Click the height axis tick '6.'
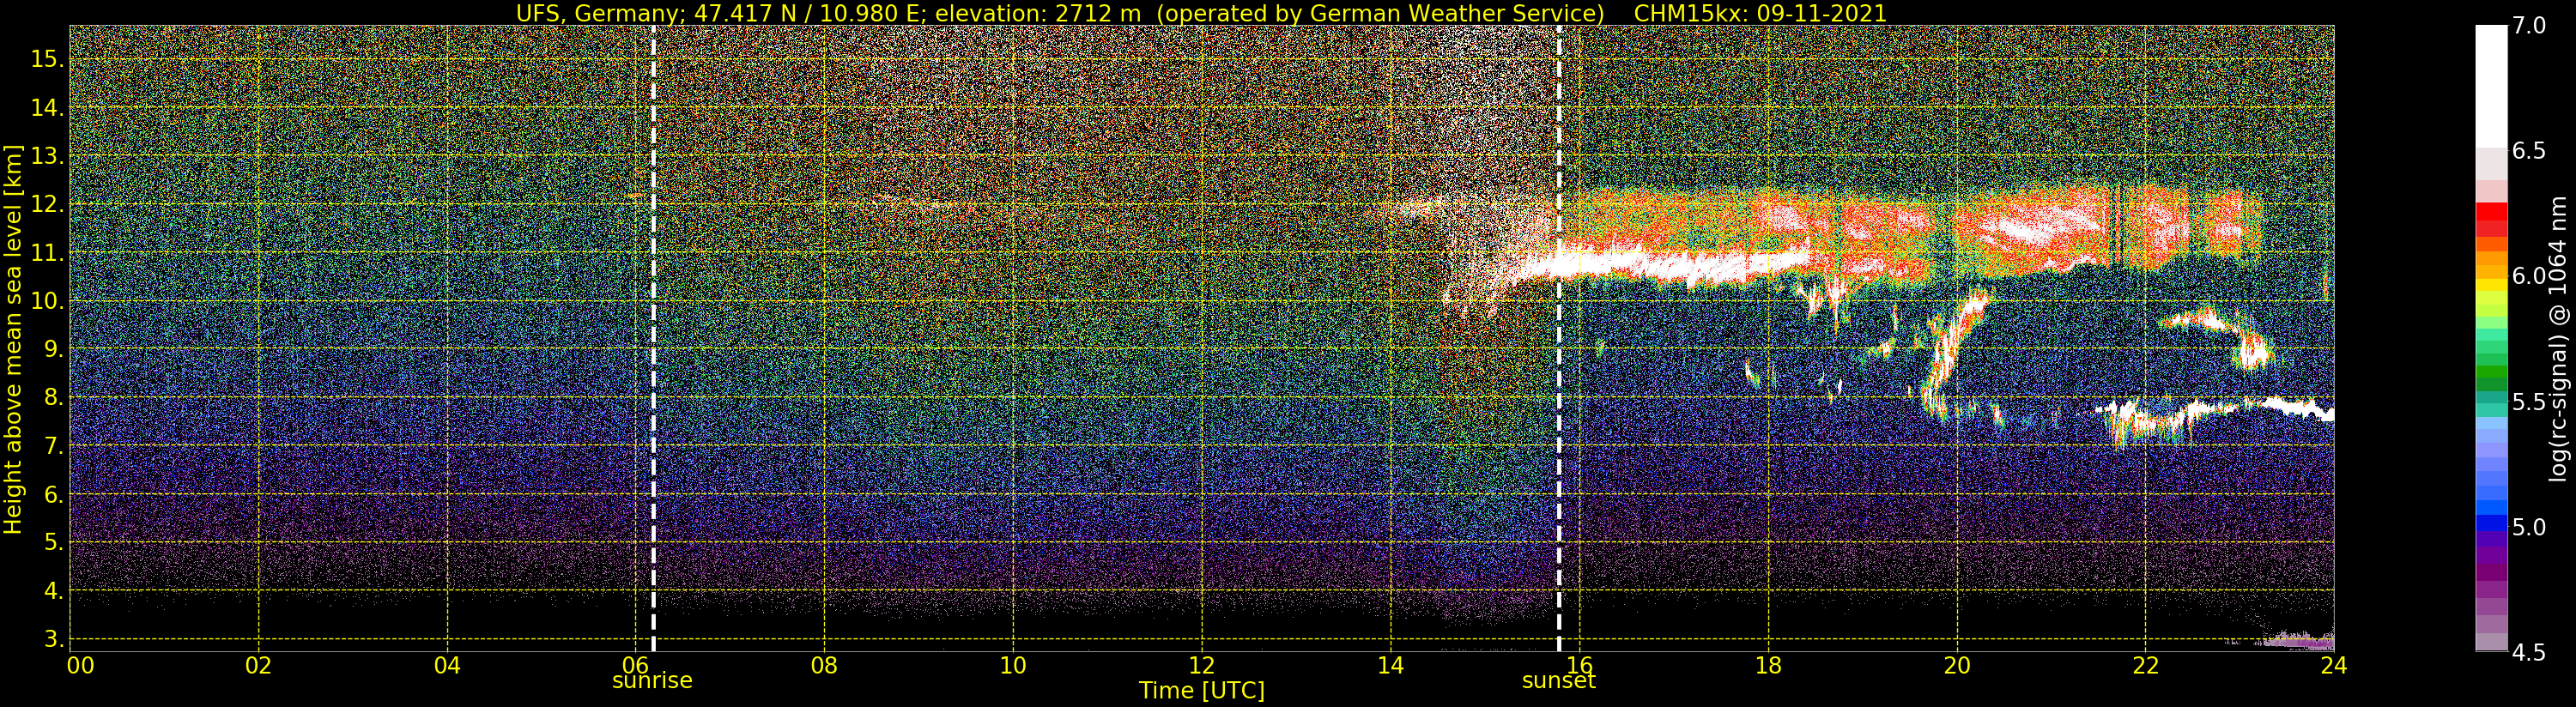Screen dimensions: 2576x707 [x=54, y=494]
